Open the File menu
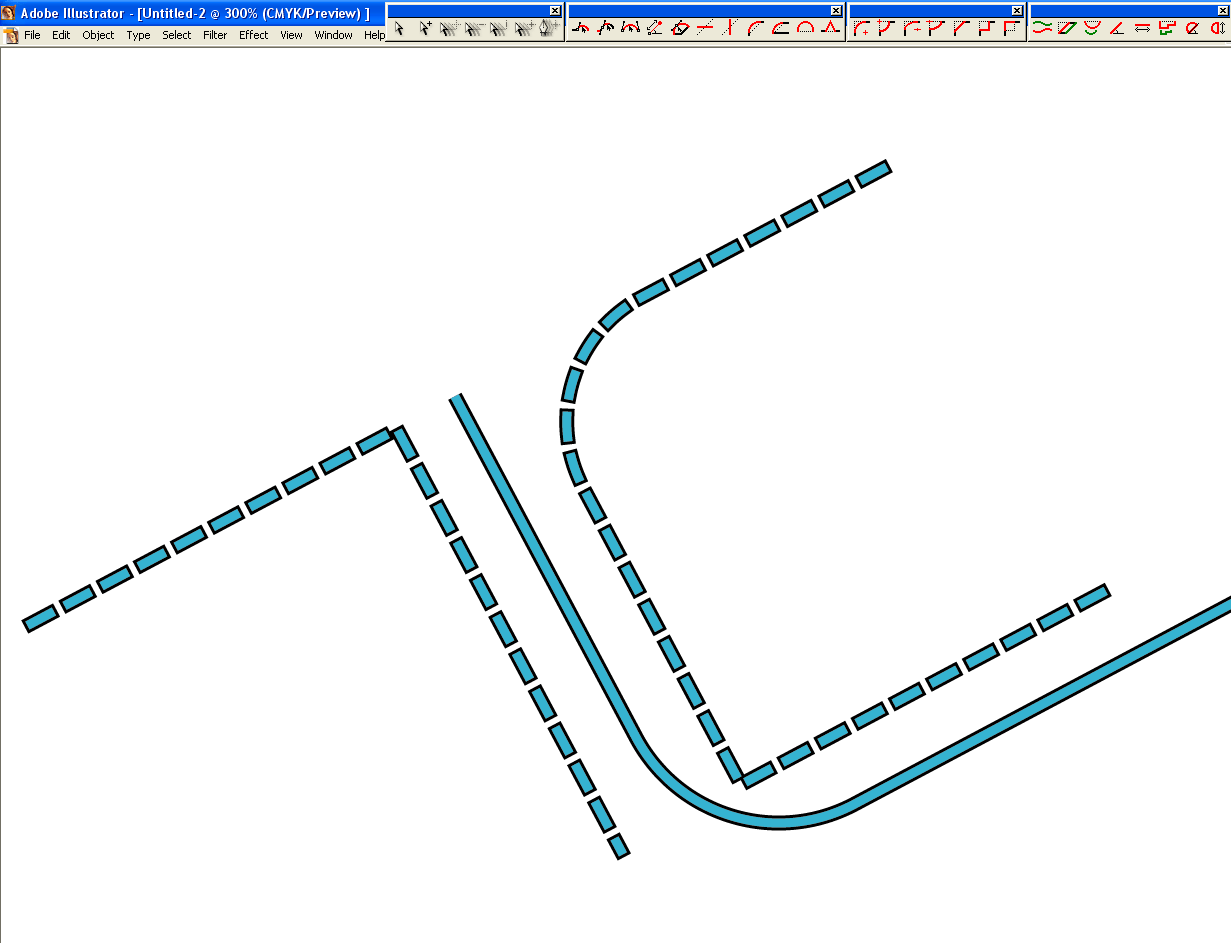 (32, 35)
